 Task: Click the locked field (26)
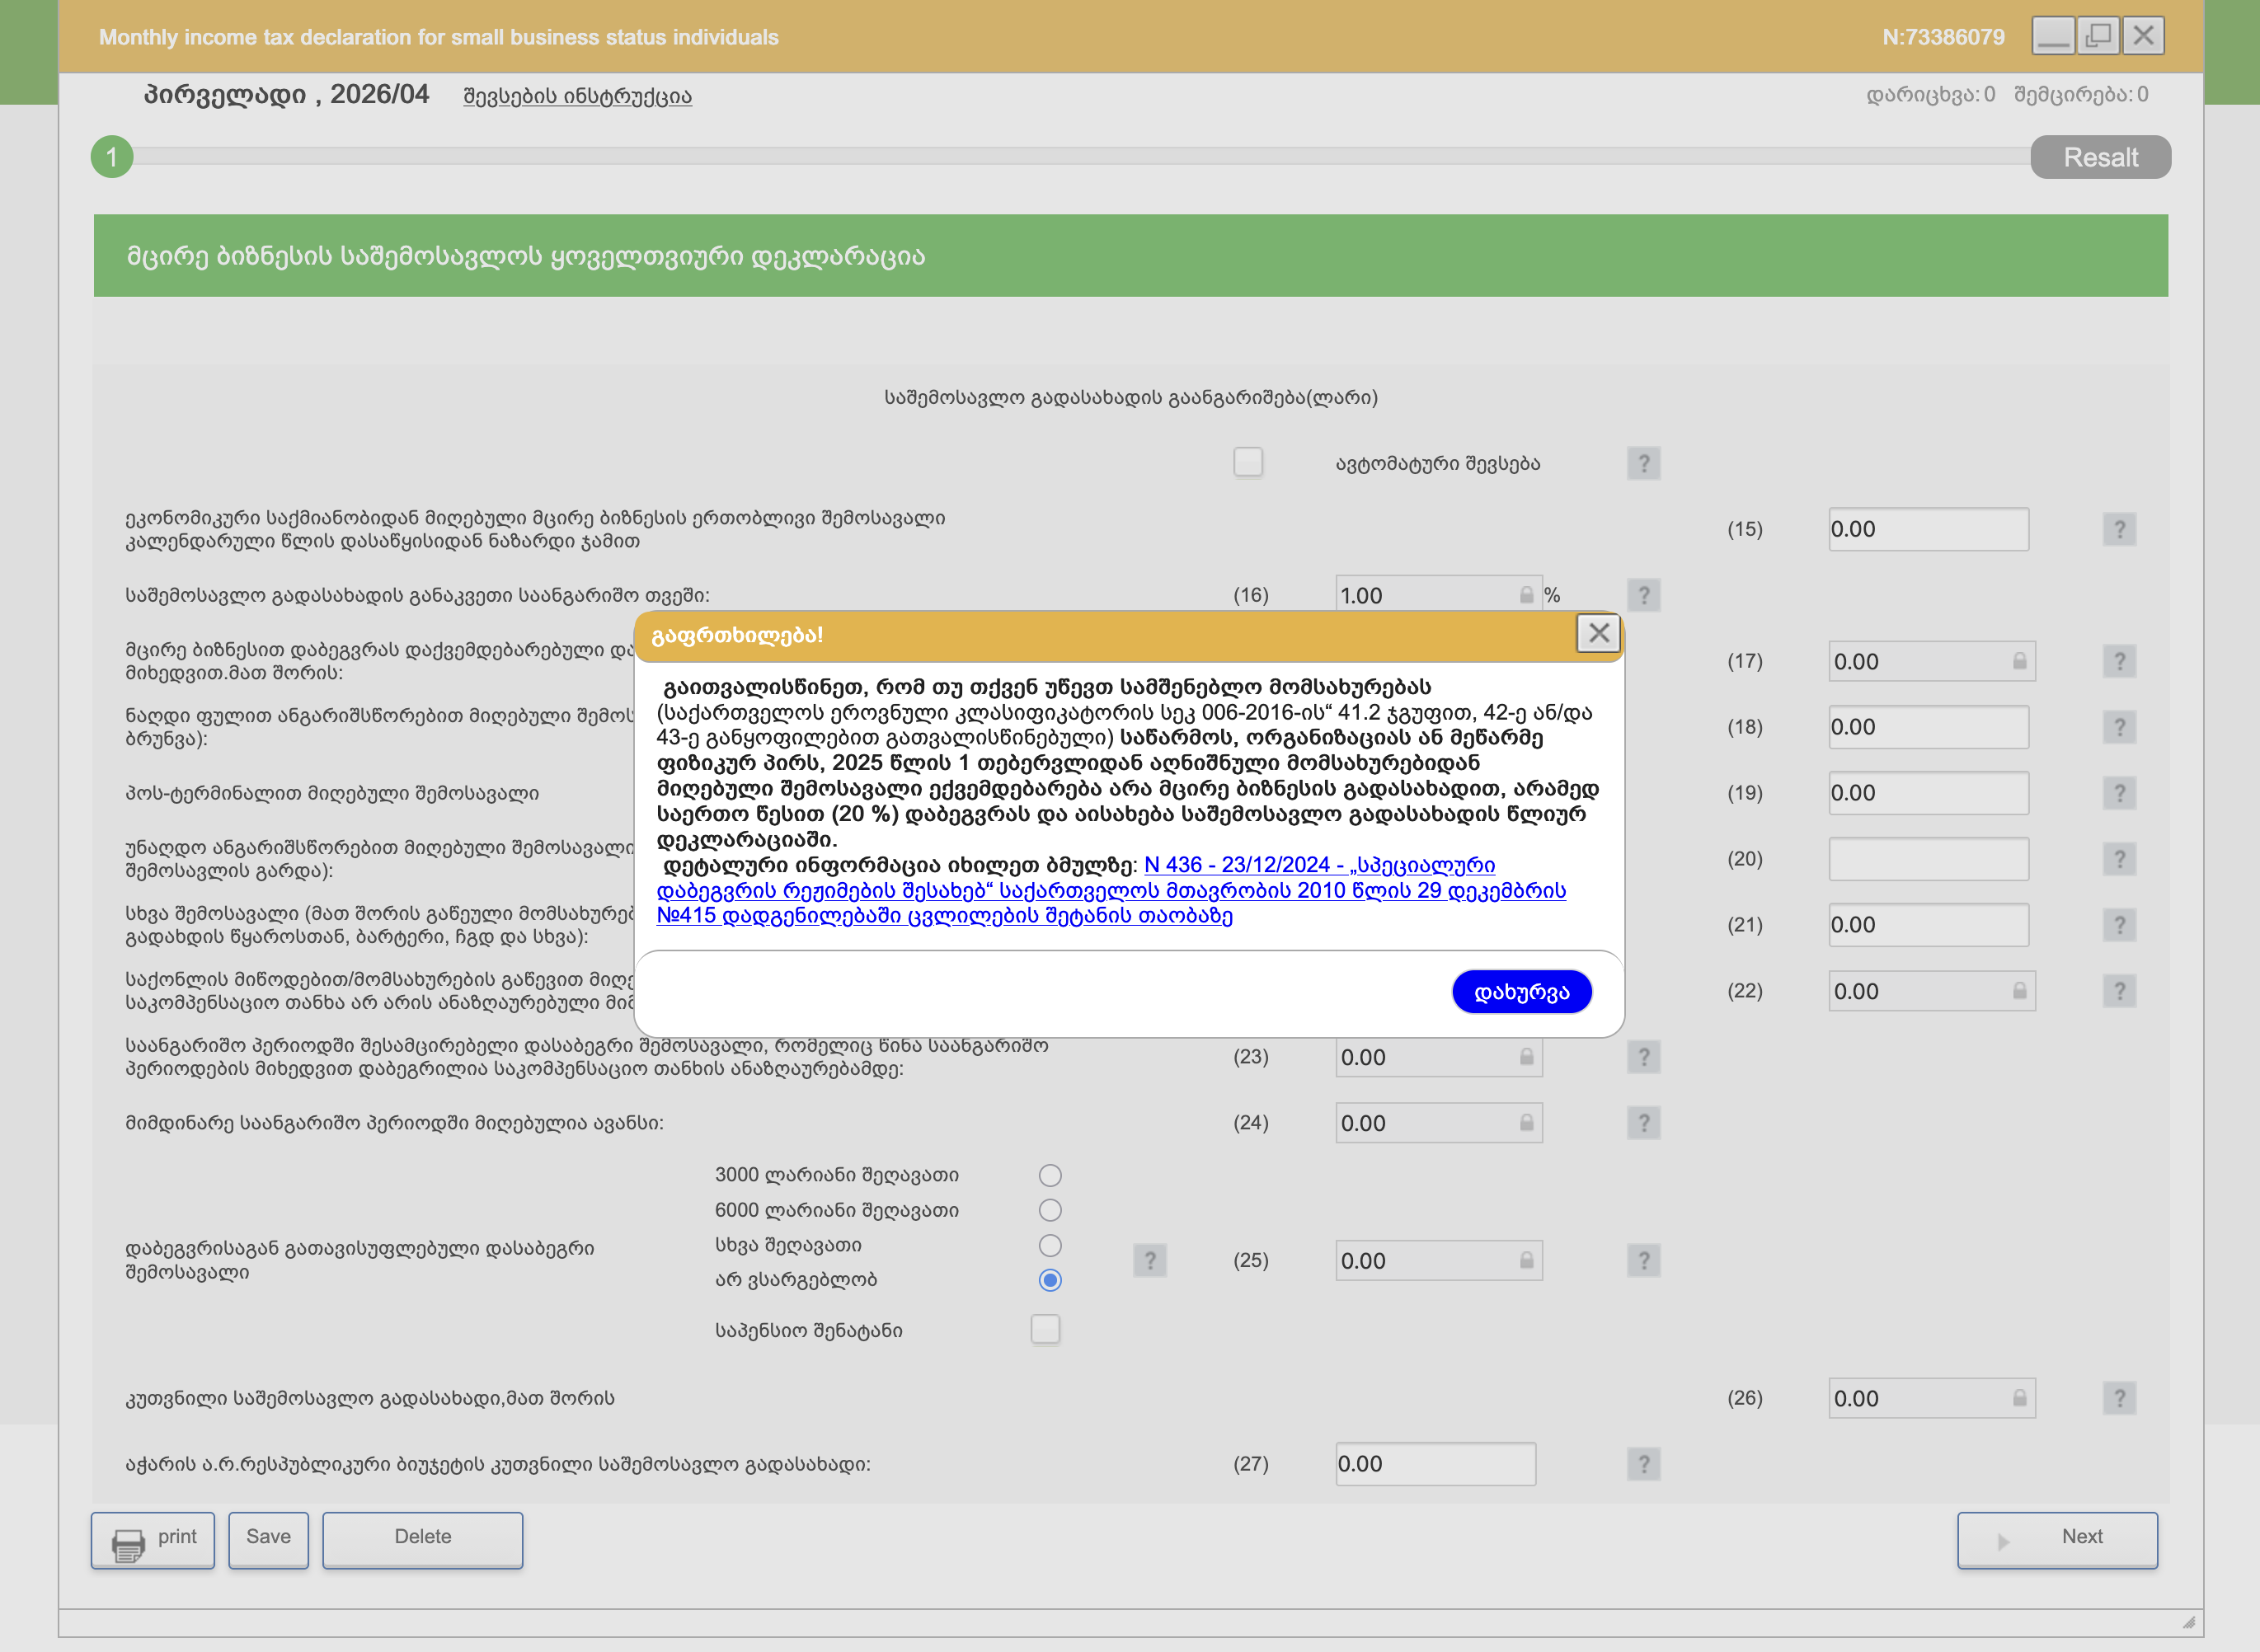1931,1398
